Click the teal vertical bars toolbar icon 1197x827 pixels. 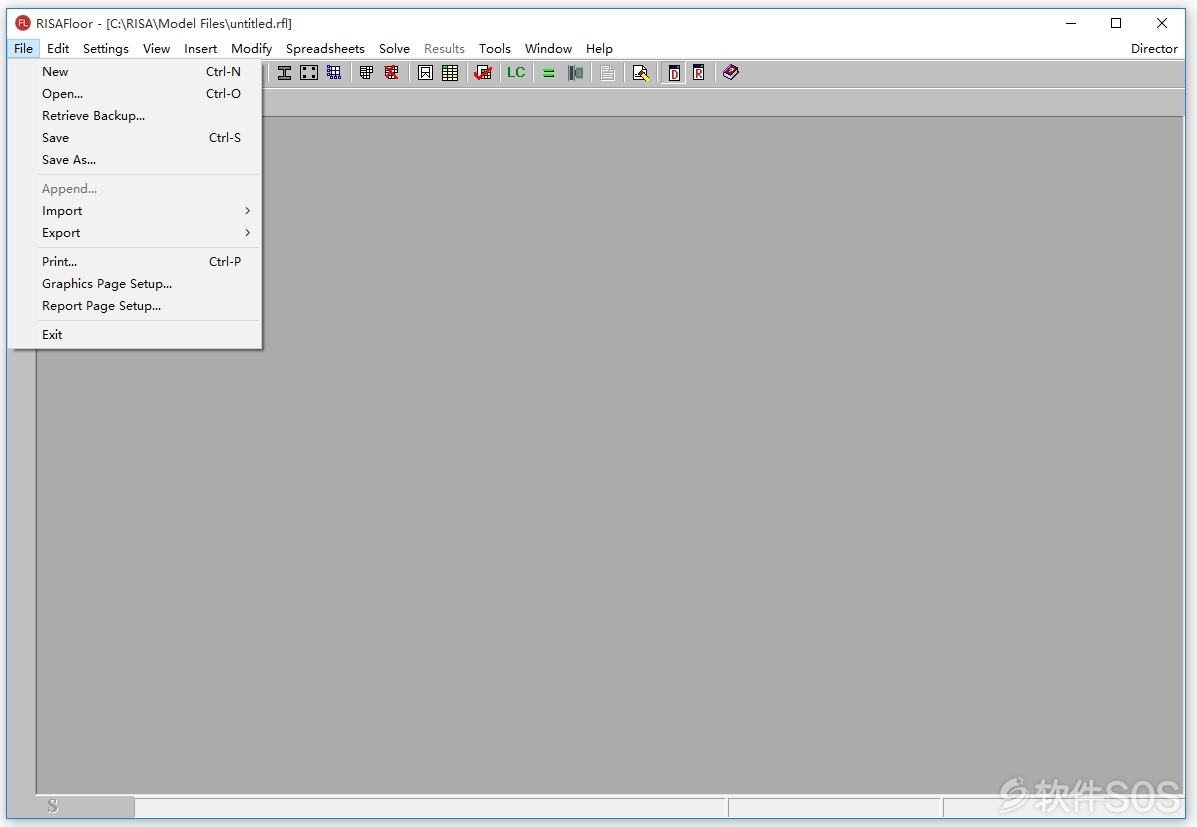click(x=576, y=73)
